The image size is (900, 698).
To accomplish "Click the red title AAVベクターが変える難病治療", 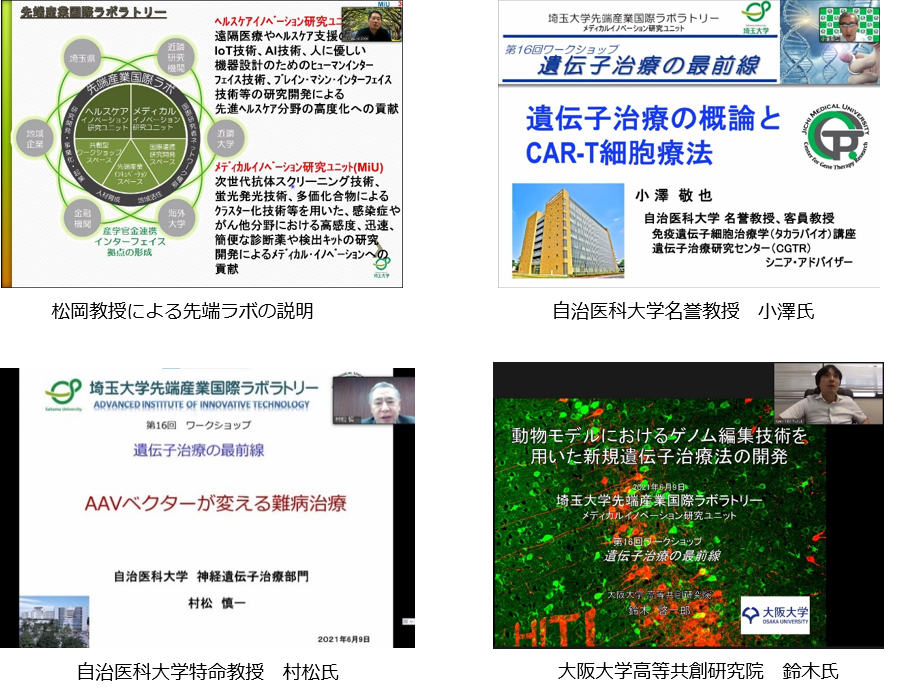I will pos(215,504).
